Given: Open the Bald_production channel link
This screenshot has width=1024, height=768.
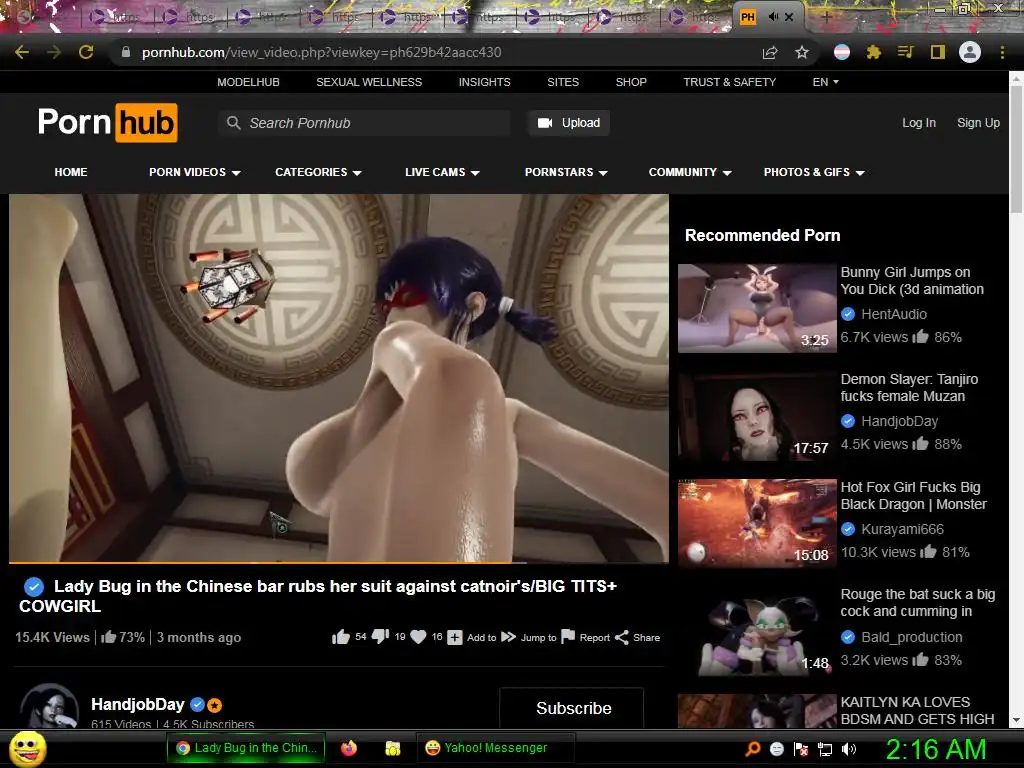Looking at the screenshot, I should [912, 637].
